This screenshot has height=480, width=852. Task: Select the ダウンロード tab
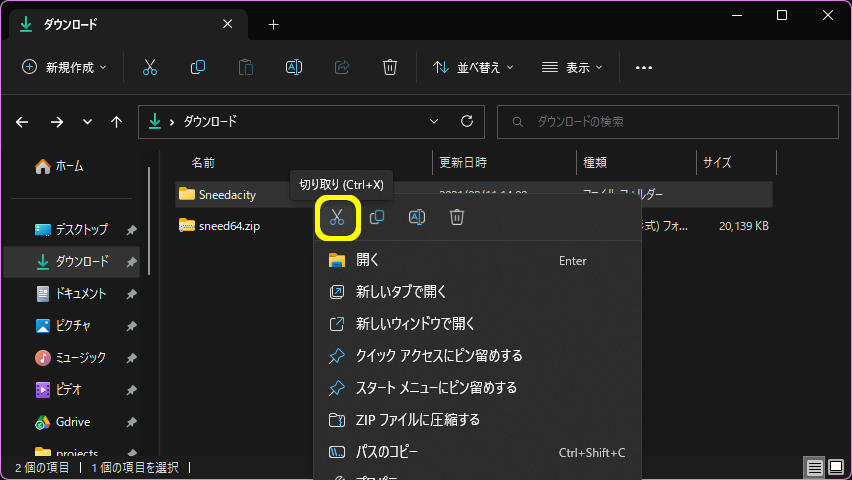(129, 24)
